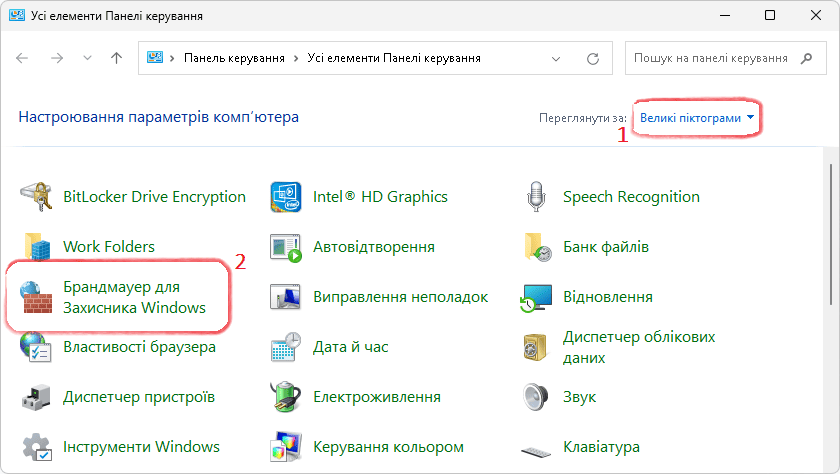The width and height of the screenshot is (840, 474).
Task: Open the Автовідтворення link
Action: pyautogui.click(x=373, y=247)
